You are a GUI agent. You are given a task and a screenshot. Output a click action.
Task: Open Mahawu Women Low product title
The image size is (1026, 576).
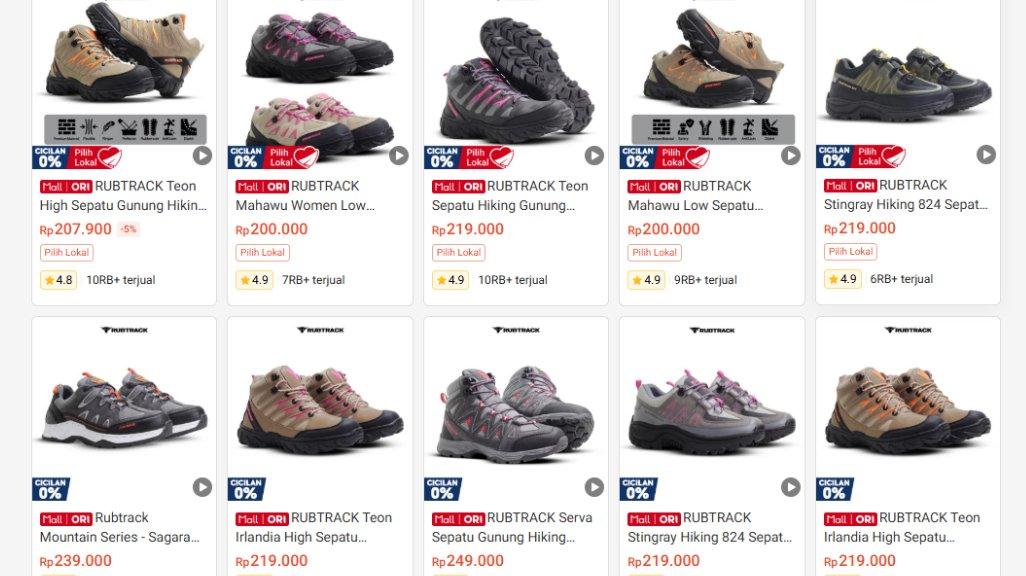click(306, 196)
